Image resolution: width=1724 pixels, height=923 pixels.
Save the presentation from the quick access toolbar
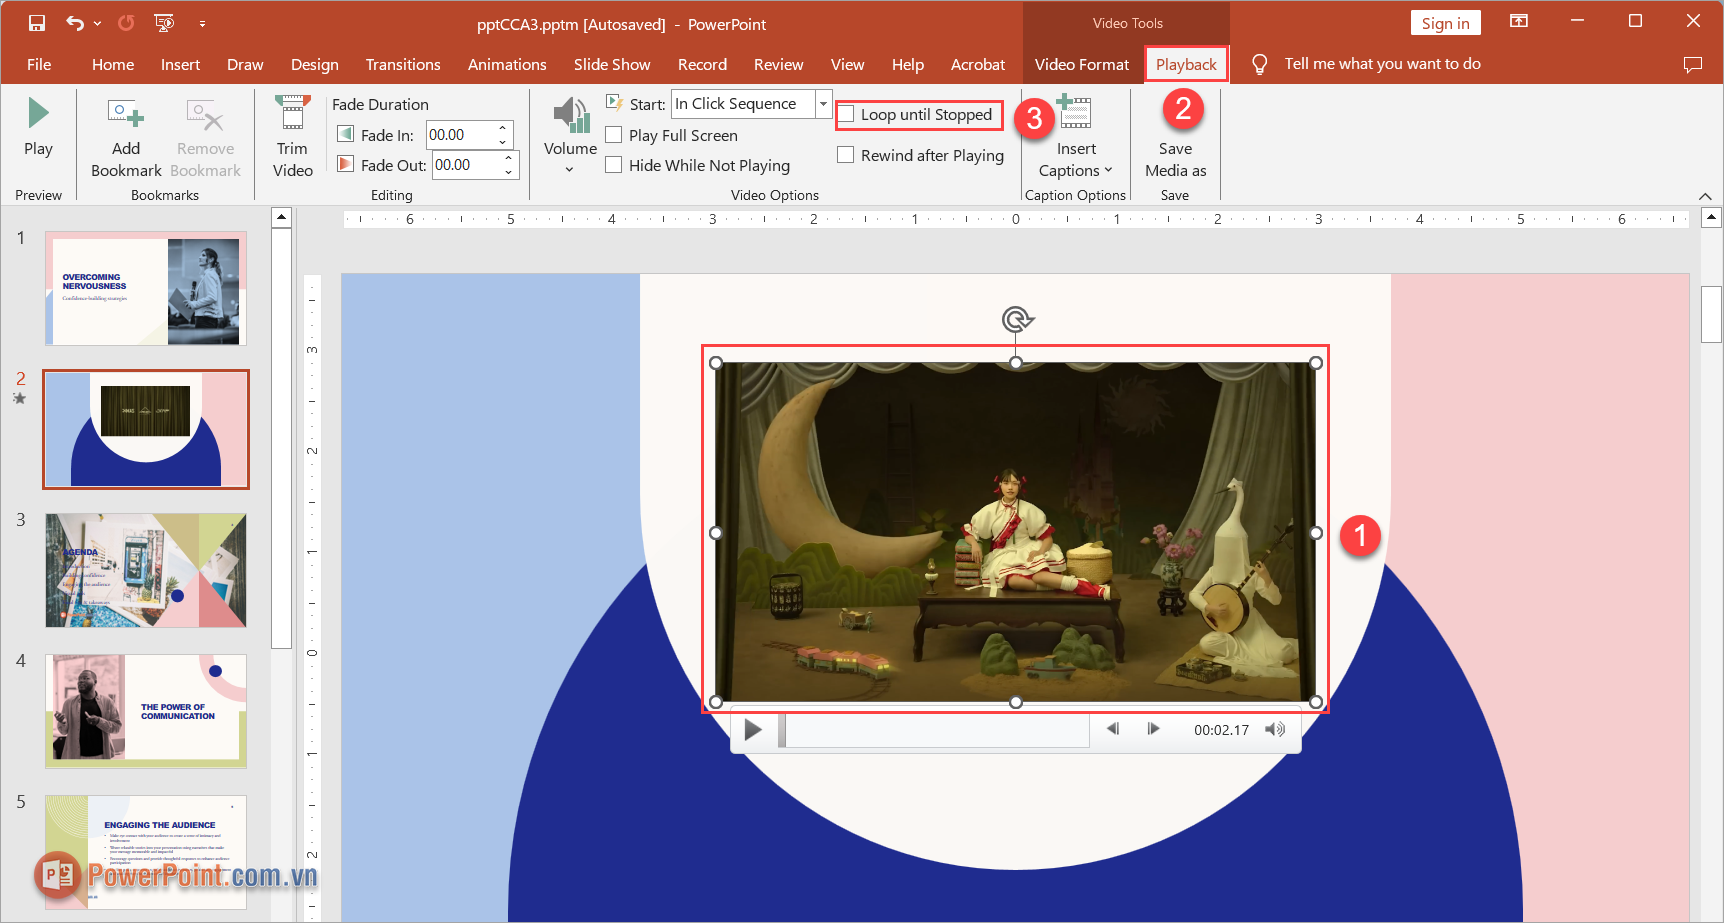coord(37,22)
